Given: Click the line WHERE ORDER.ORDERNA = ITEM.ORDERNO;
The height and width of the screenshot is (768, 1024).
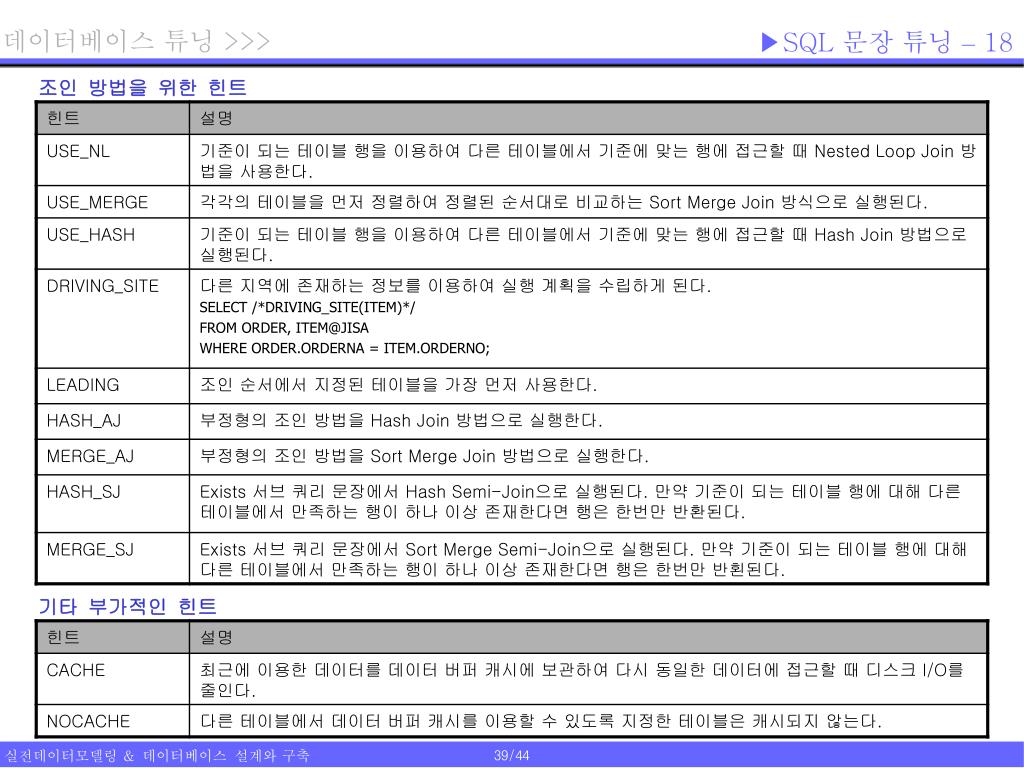Looking at the screenshot, I should pyautogui.click(x=345, y=348).
